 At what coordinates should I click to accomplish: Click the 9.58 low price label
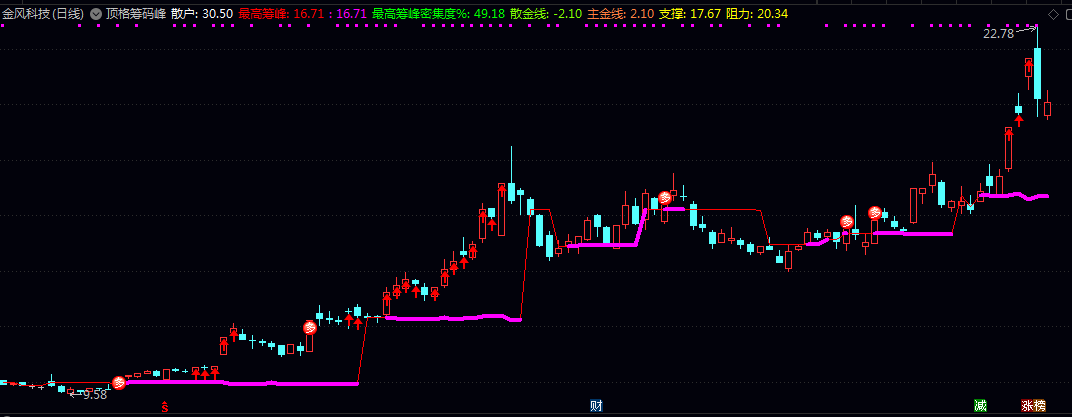click(x=95, y=394)
